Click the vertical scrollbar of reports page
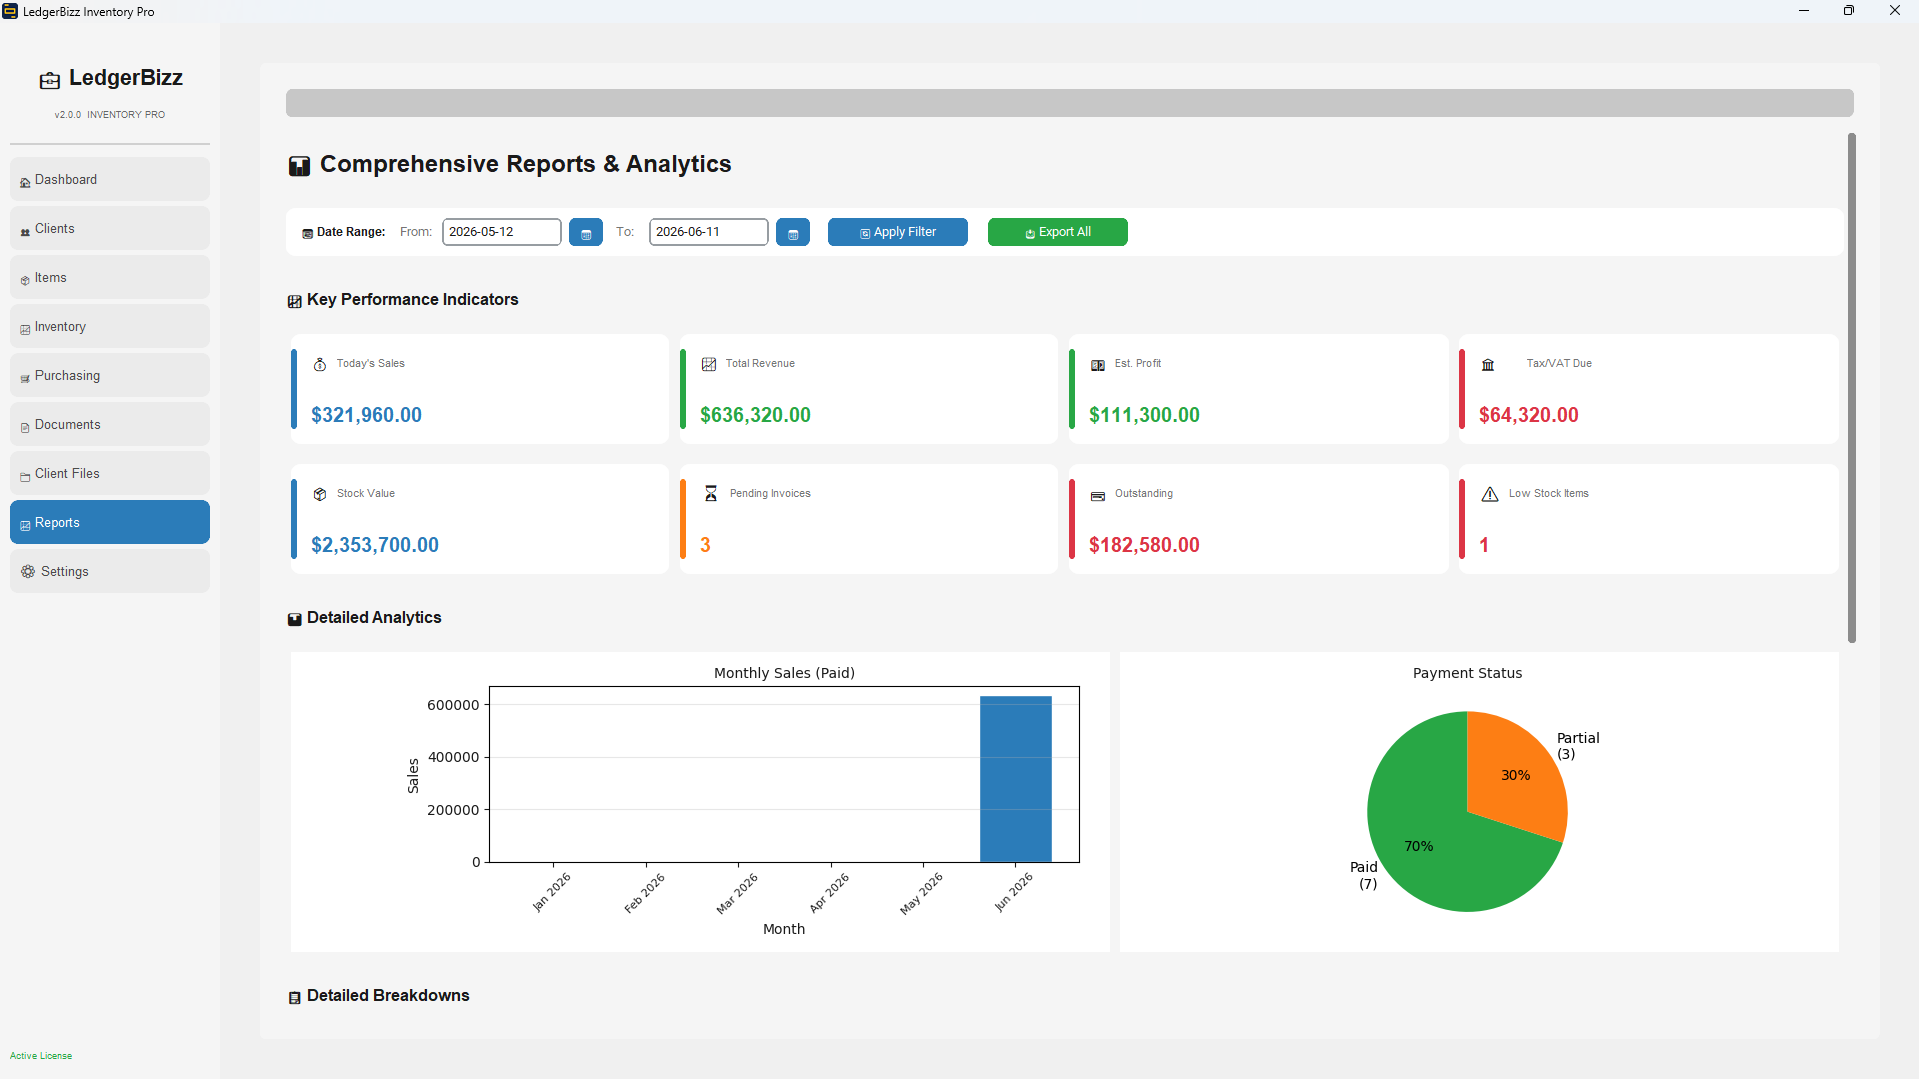 tap(1851, 388)
